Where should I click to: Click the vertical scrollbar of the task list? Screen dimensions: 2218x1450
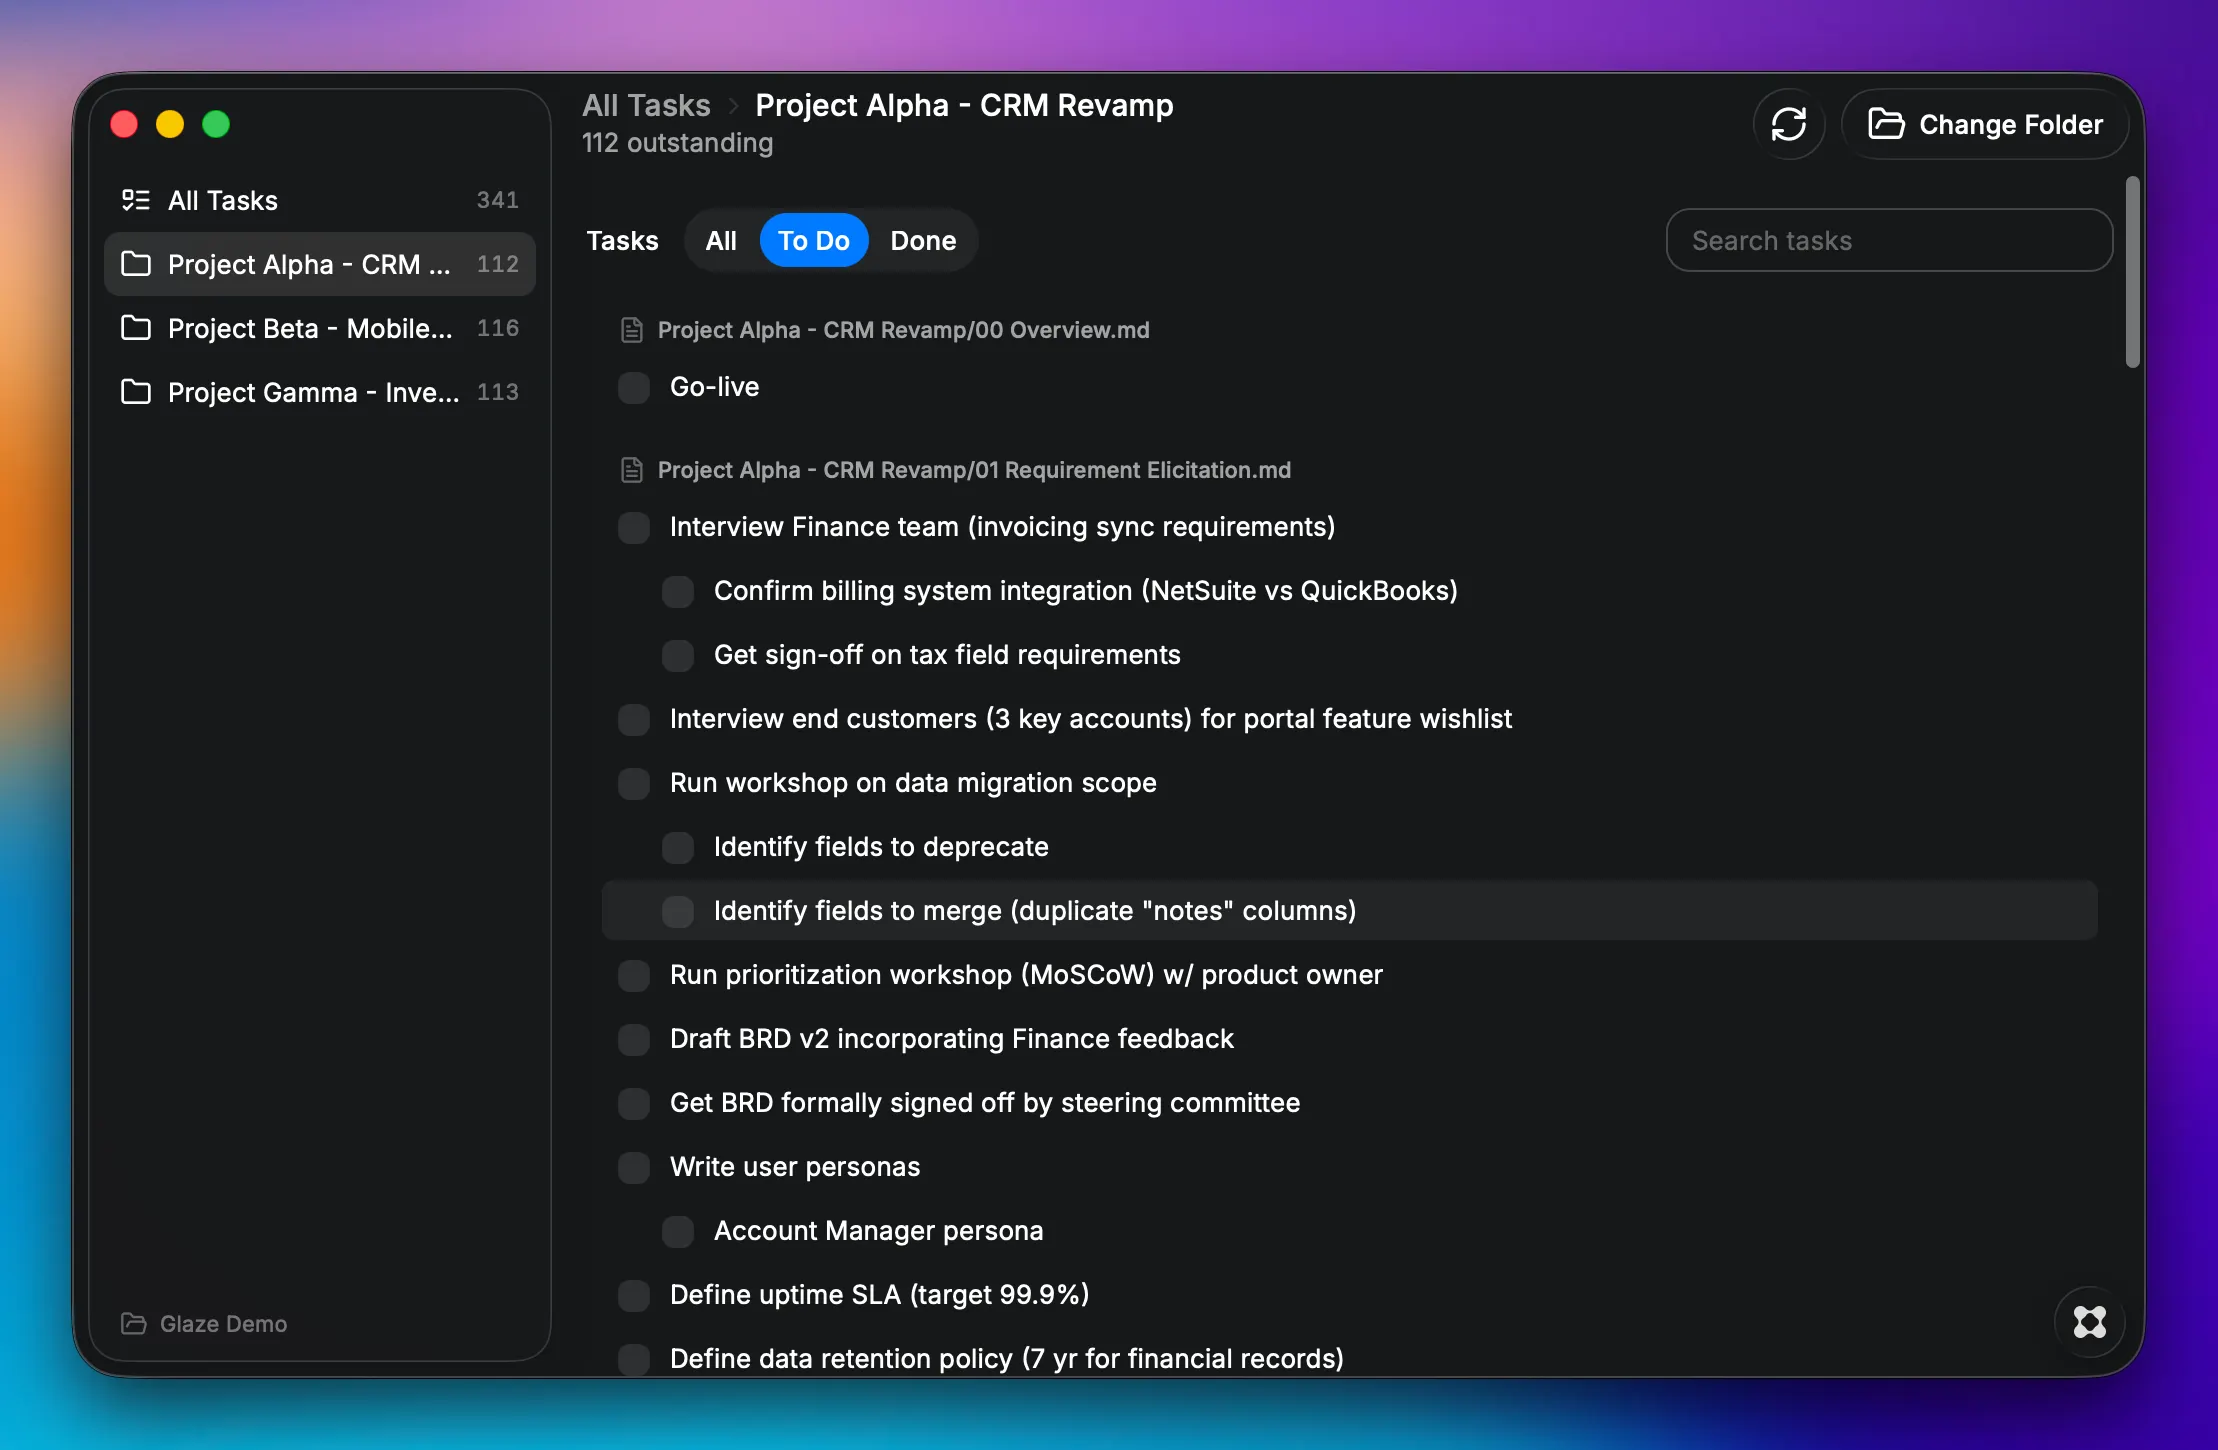point(2132,272)
